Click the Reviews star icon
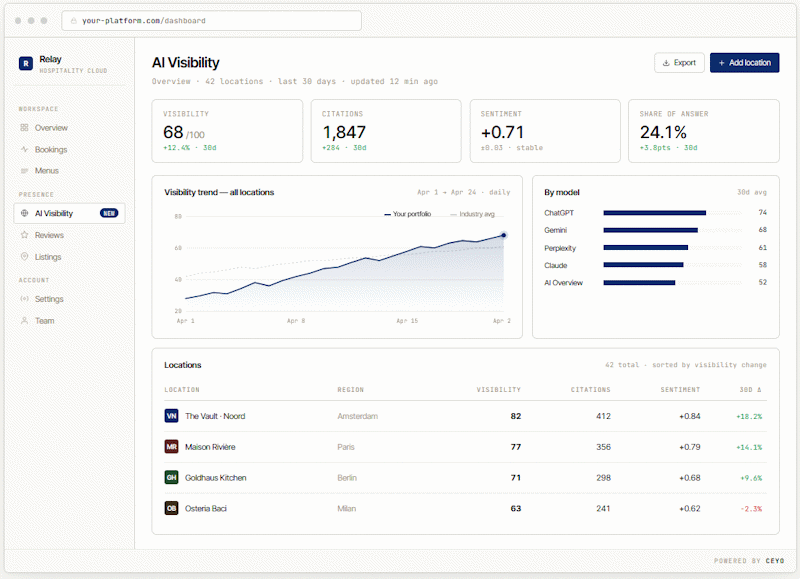This screenshot has width=800, height=579. 24,235
